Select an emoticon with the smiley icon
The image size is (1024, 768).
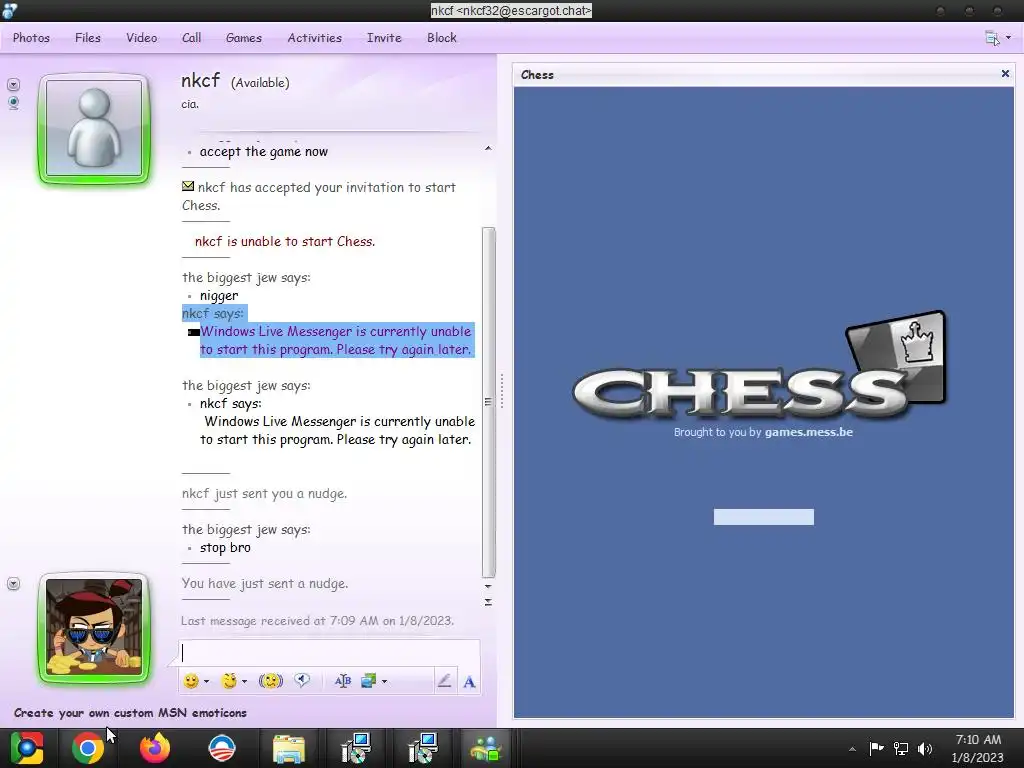(x=191, y=681)
